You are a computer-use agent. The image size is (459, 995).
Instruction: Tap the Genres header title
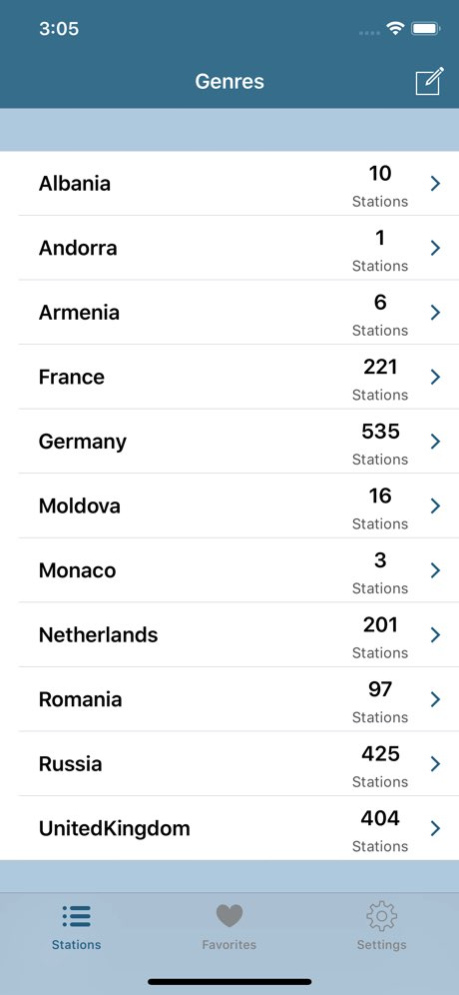click(x=229, y=82)
